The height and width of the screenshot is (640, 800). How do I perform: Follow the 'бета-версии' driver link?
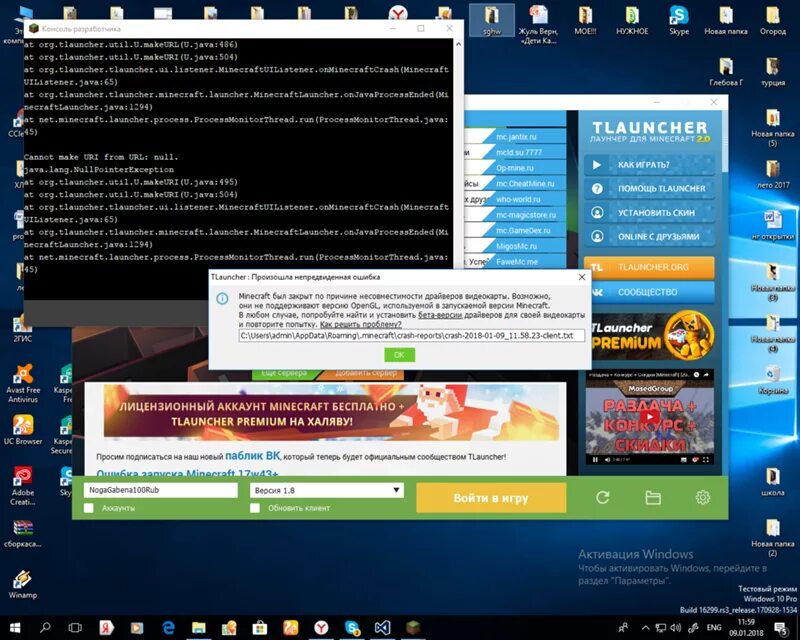coord(440,315)
